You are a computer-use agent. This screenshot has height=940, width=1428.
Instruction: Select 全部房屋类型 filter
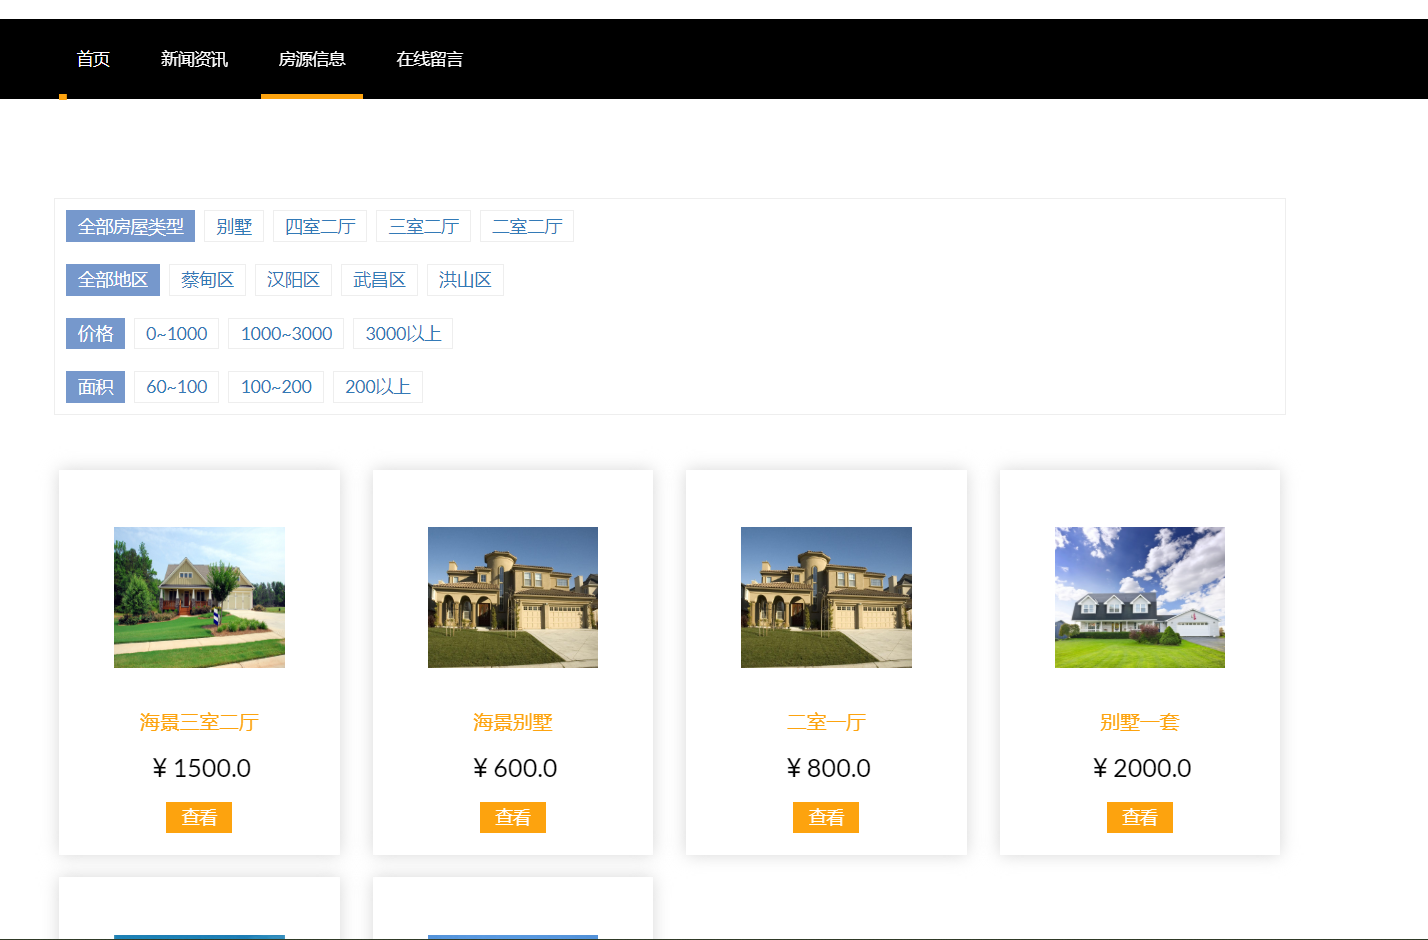pyautogui.click(x=131, y=226)
